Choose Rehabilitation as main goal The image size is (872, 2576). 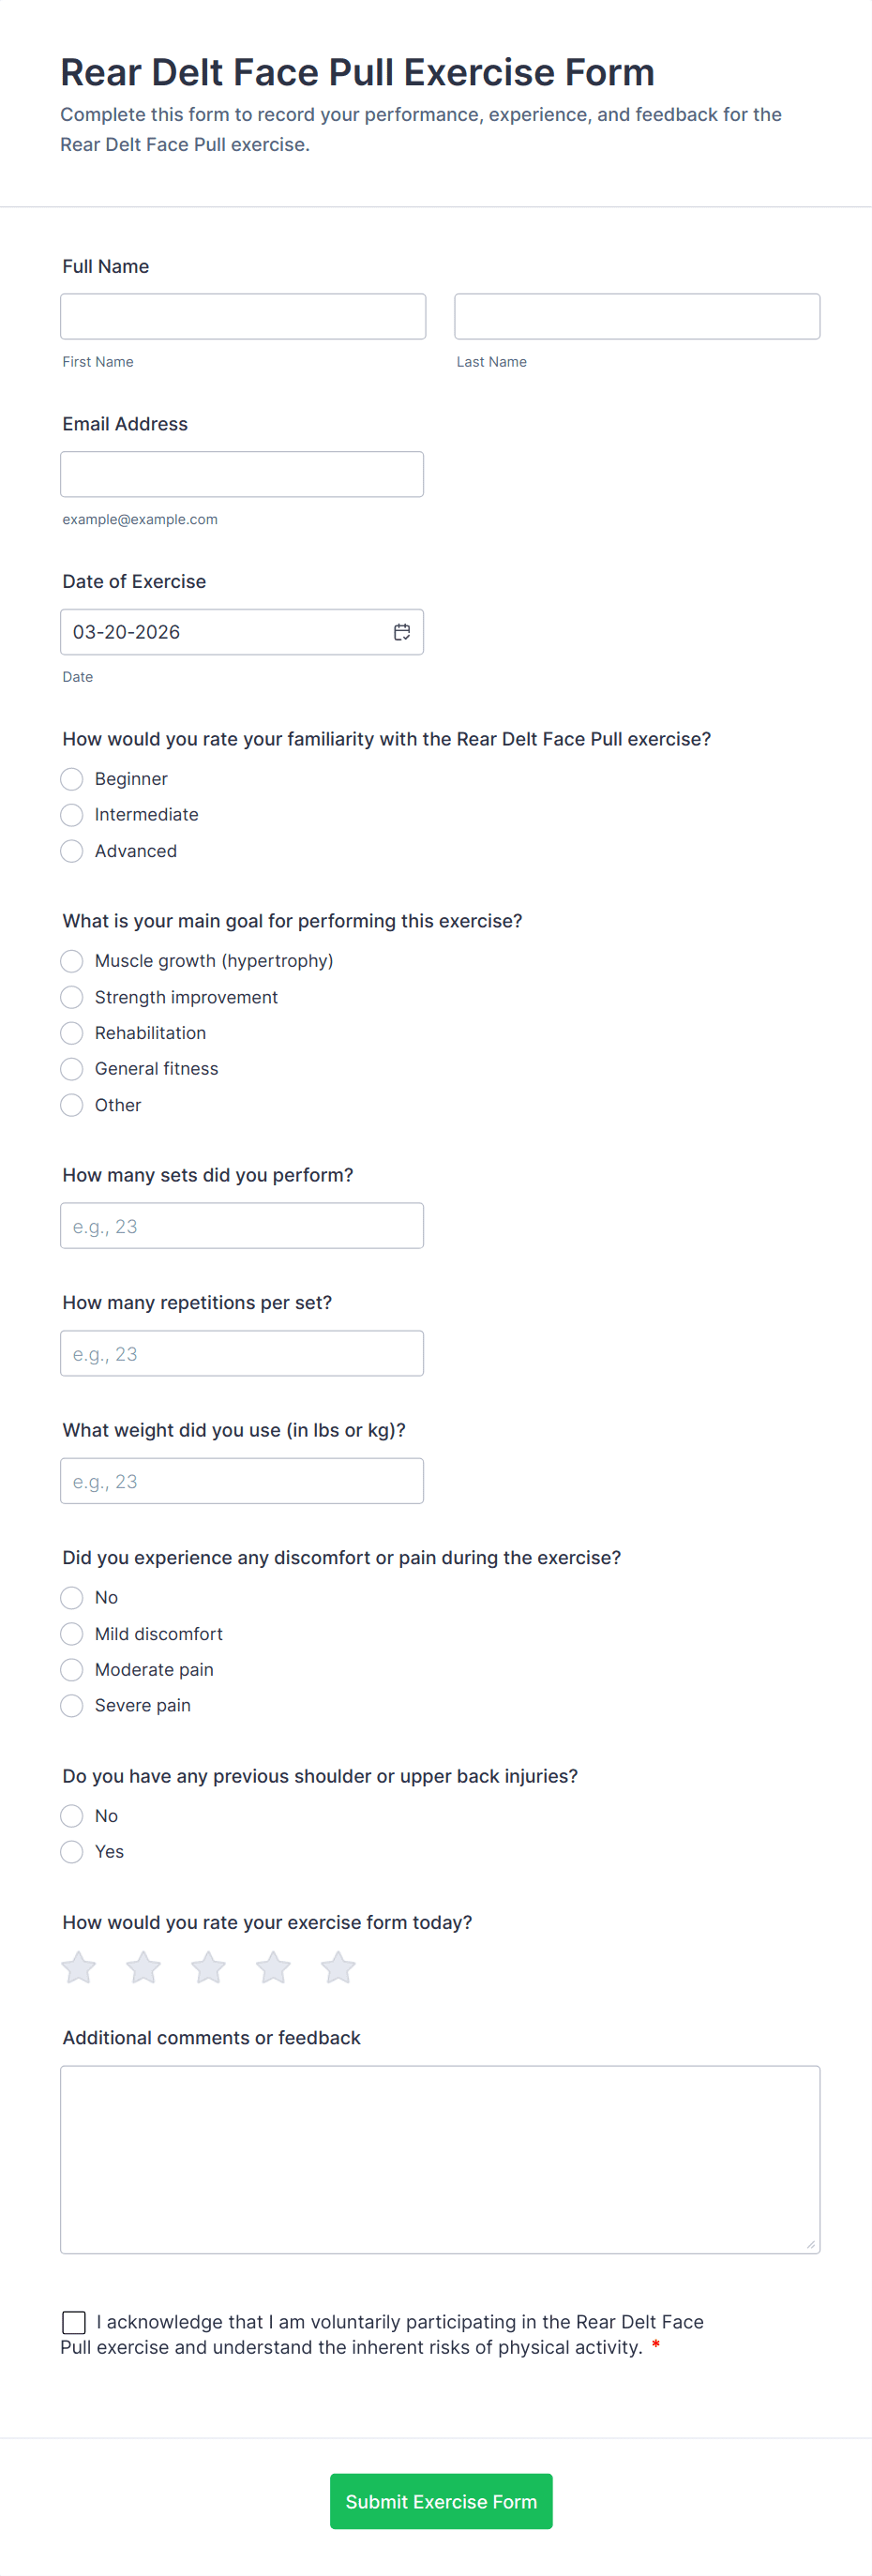tap(72, 1033)
